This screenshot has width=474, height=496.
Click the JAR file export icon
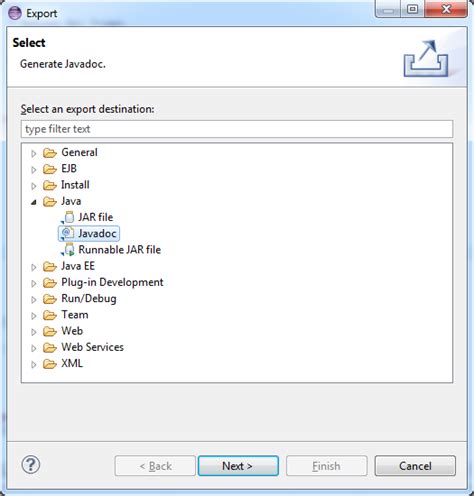pyautogui.click(x=68, y=217)
